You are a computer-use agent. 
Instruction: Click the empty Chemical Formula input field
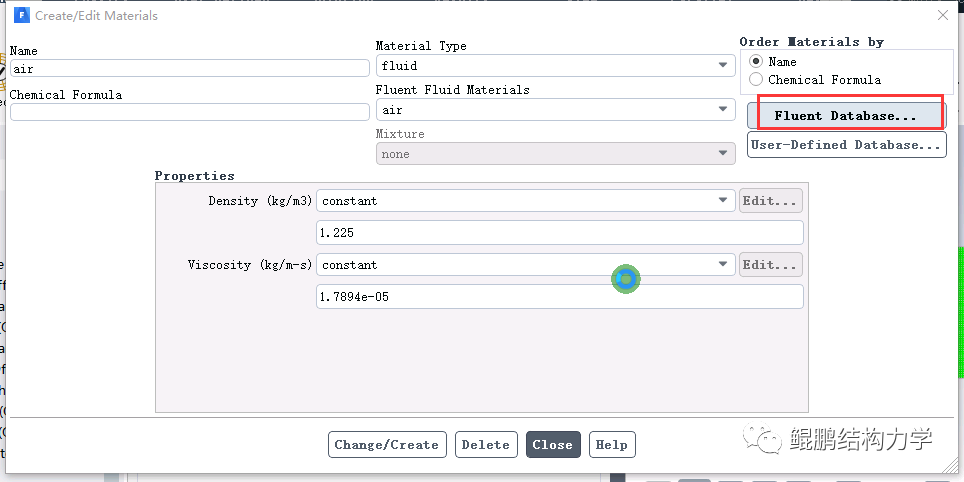(189, 112)
